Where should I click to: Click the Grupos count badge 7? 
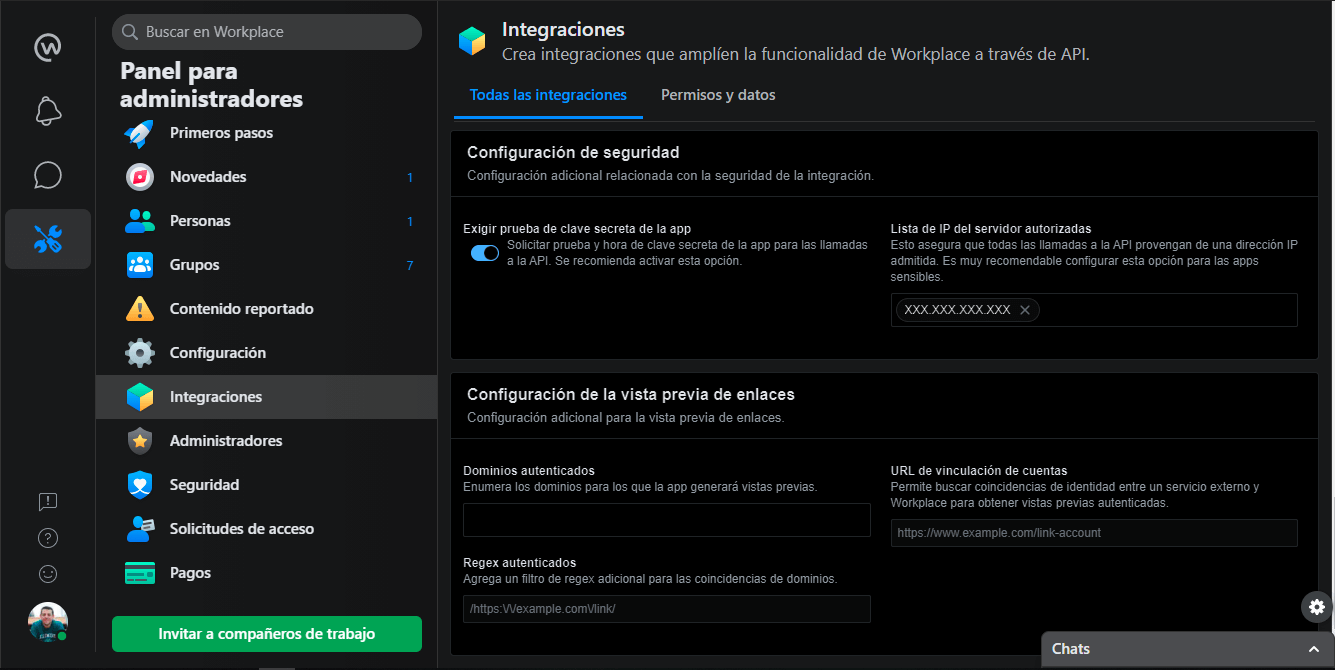[x=410, y=265]
